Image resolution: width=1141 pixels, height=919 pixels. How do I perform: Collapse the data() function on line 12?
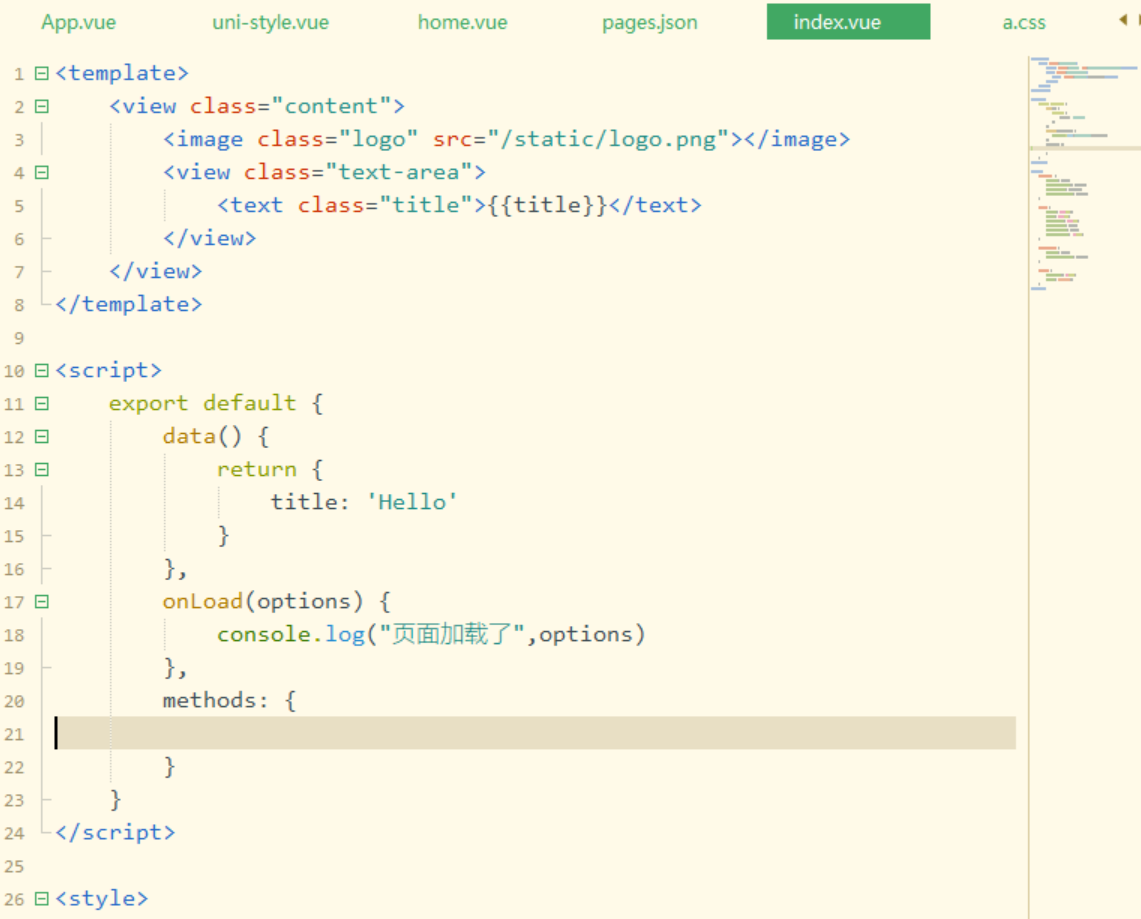tap(42, 437)
